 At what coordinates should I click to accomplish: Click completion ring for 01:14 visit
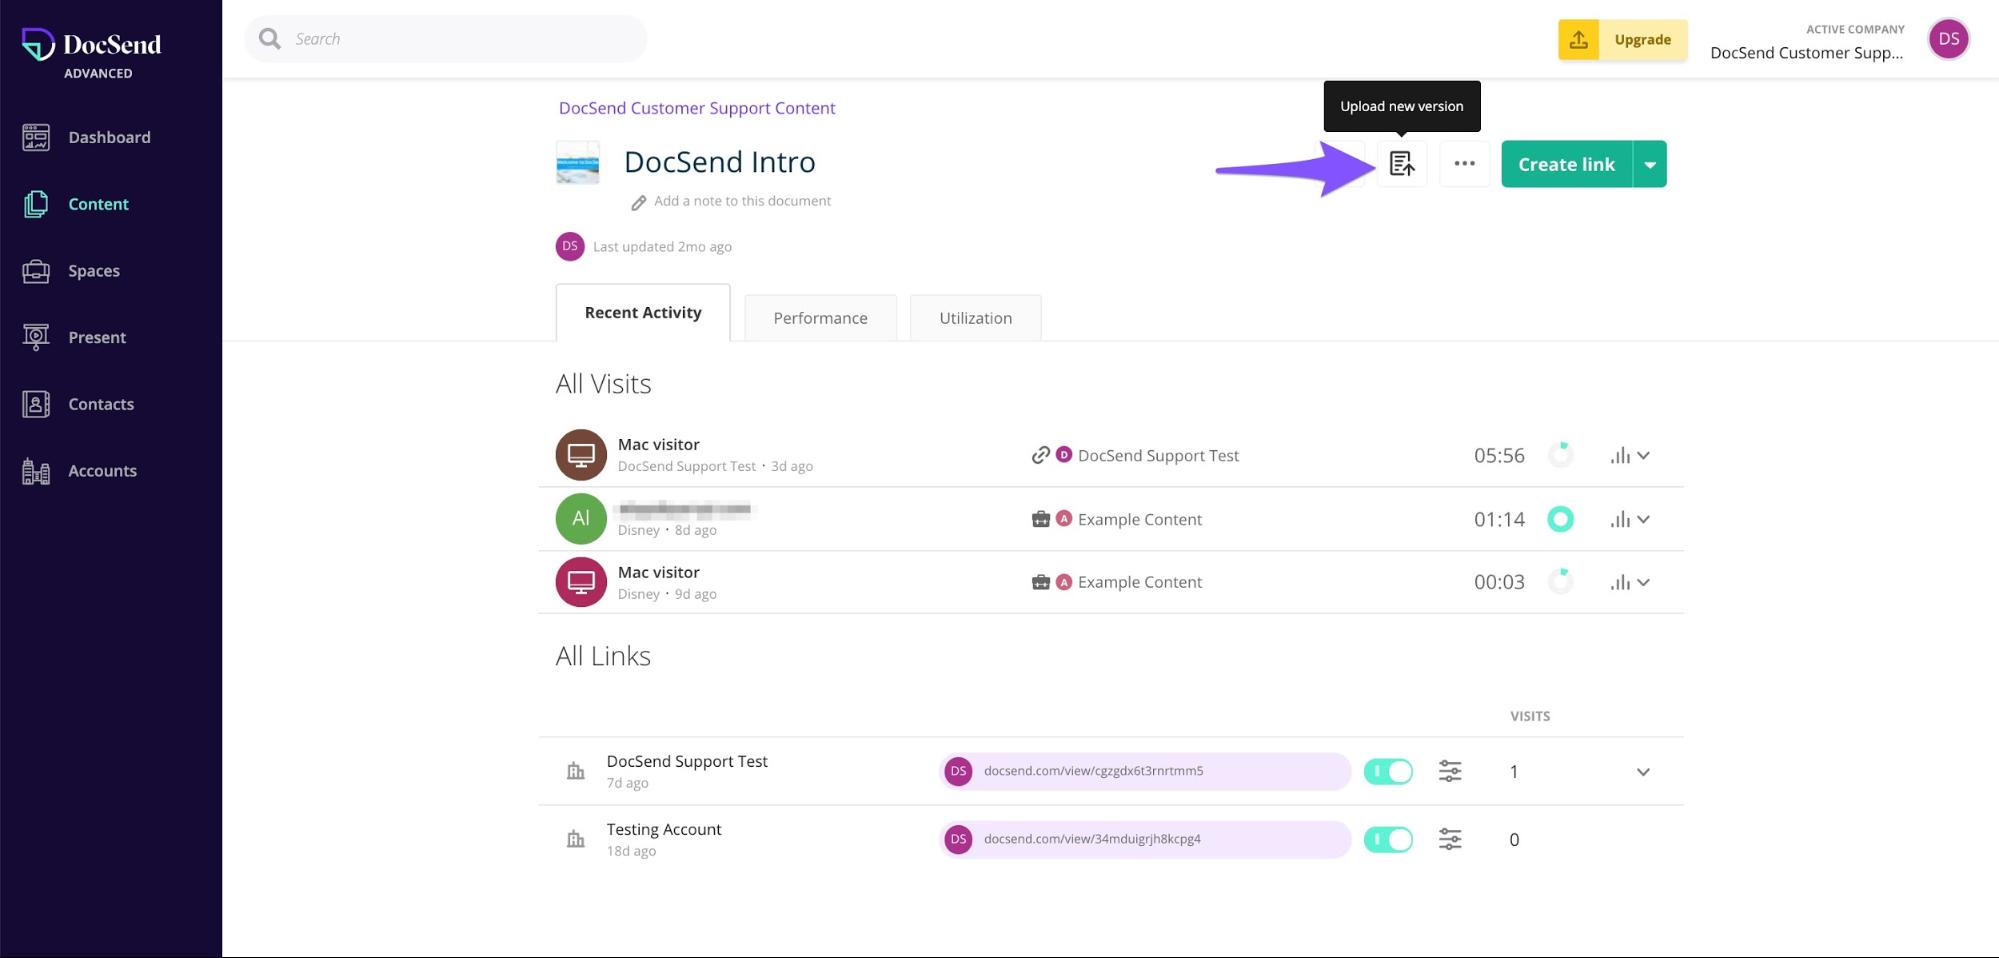click(x=1560, y=519)
